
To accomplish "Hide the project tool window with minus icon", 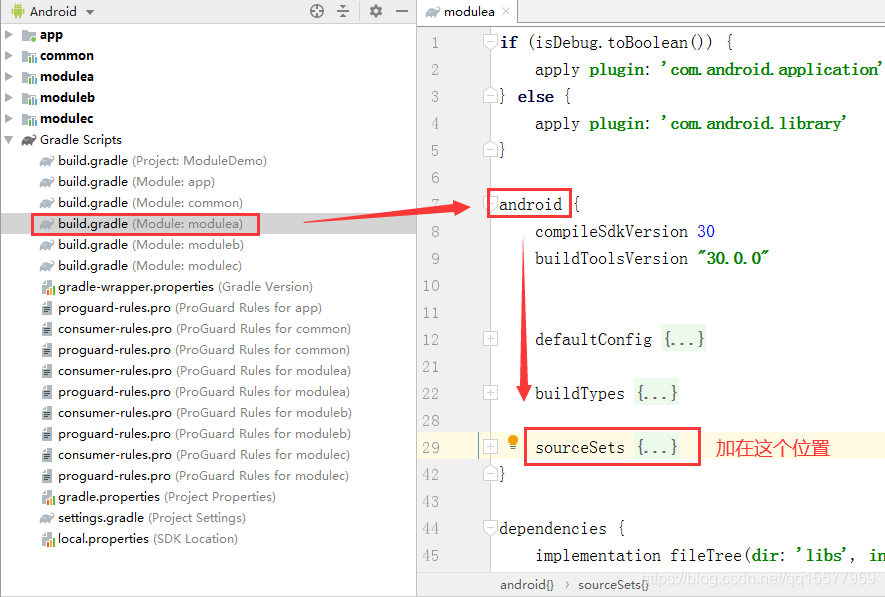I will coord(402,11).
